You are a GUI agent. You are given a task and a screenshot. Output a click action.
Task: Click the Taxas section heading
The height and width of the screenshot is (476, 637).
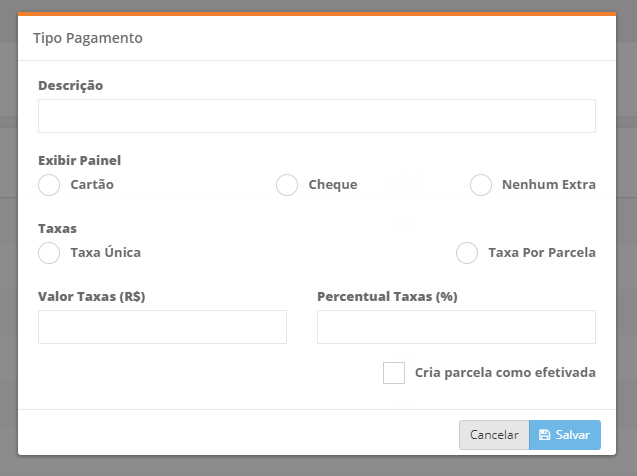(x=57, y=228)
